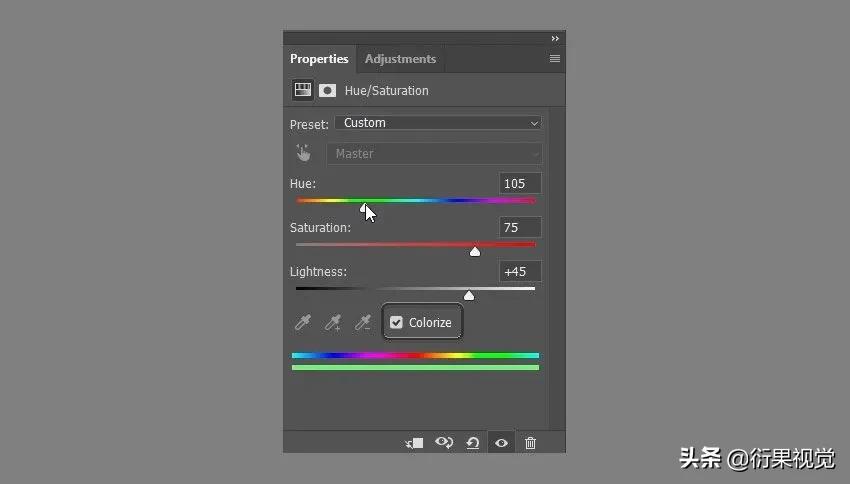Open the Preset dropdown
This screenshot has width=850, height=484.
[437, 123]
